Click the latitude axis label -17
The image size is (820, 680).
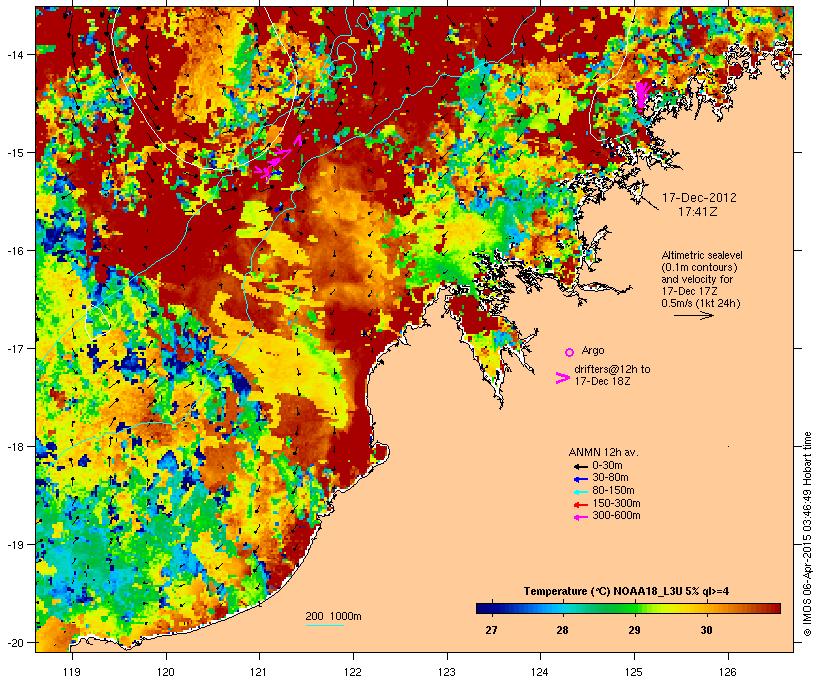tap(14, 348)
